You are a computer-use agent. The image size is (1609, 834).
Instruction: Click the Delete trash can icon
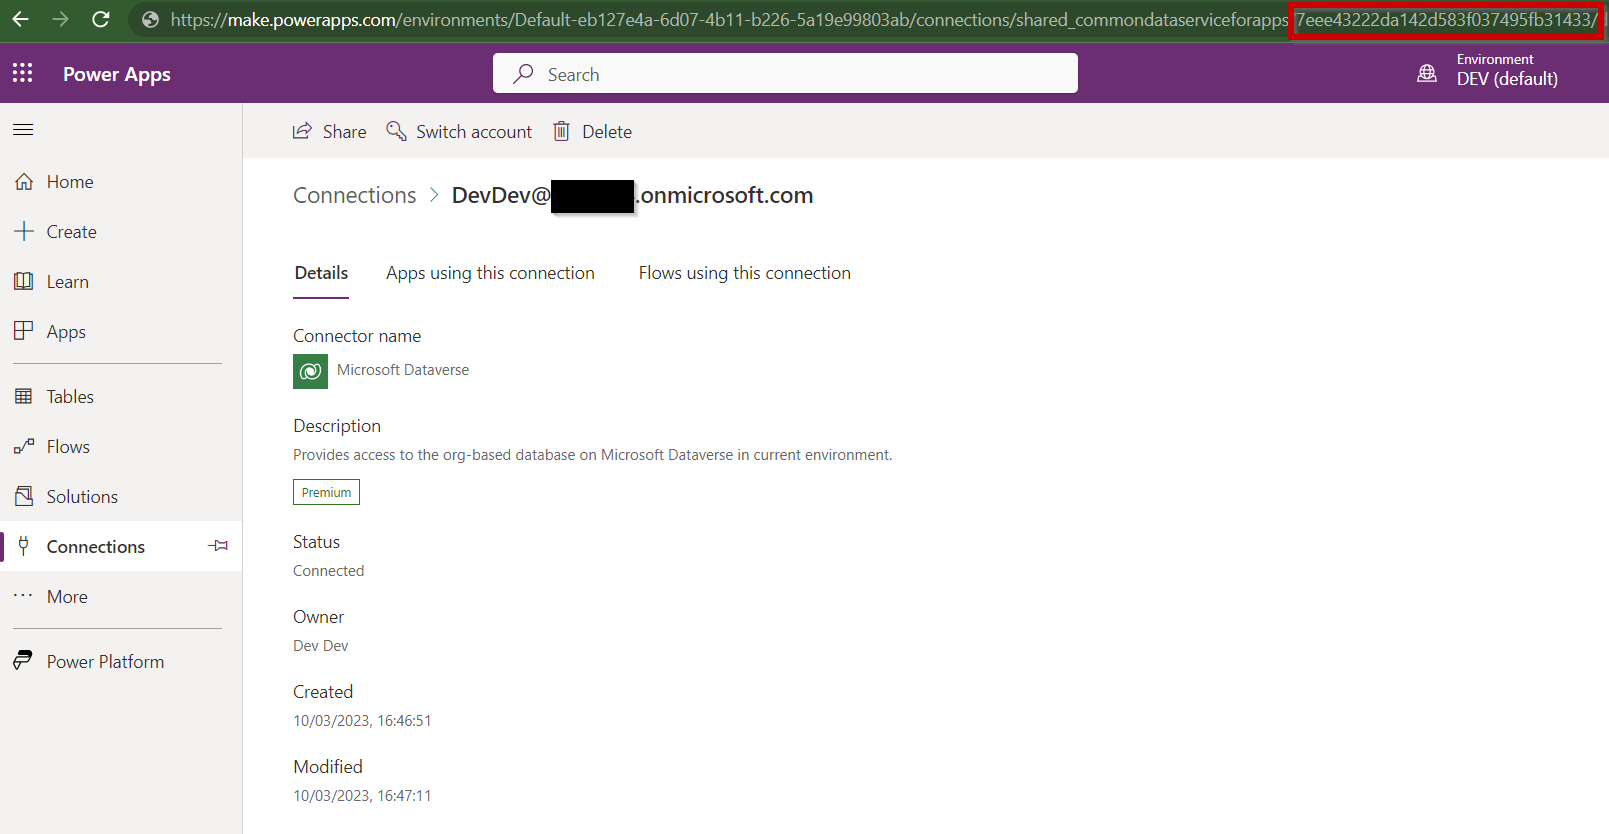coord(562,131)
